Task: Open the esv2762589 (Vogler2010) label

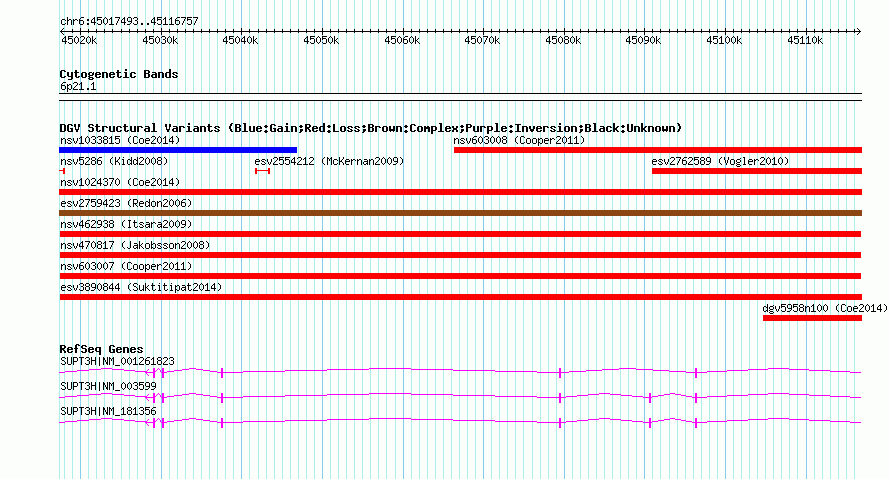Action: (720, 161)
